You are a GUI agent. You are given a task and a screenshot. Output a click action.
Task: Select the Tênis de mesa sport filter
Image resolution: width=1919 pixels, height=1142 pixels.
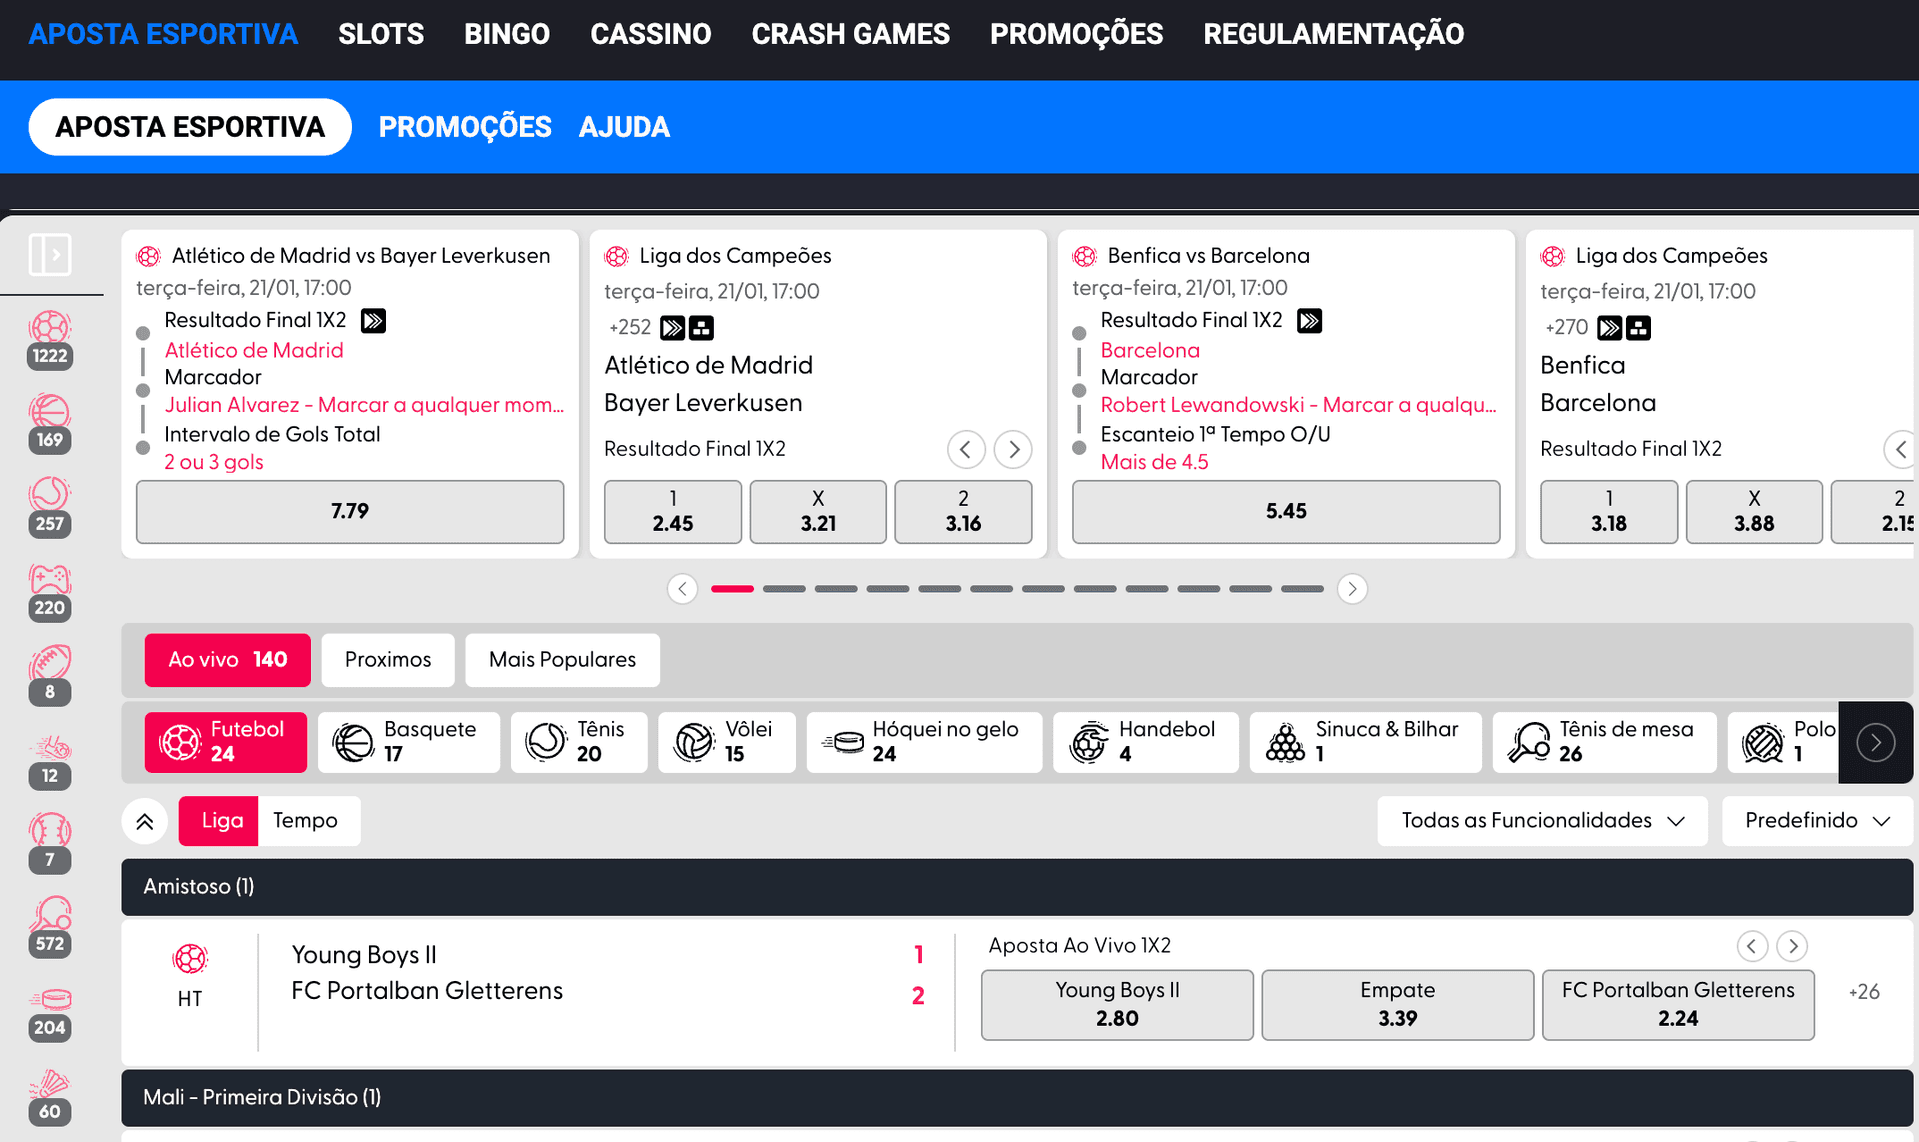coord(1605,742)
